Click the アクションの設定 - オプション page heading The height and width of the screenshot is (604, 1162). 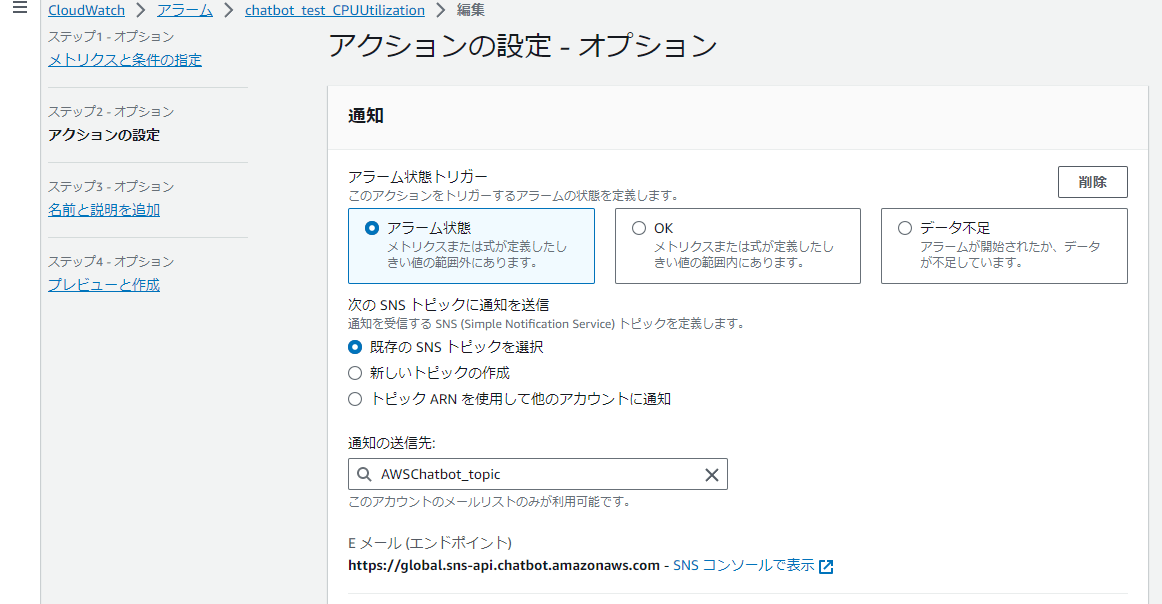point(523,46)
